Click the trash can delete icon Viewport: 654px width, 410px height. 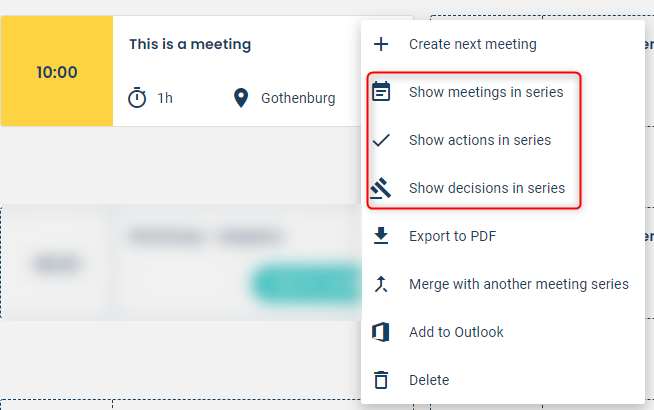(381, 380)
